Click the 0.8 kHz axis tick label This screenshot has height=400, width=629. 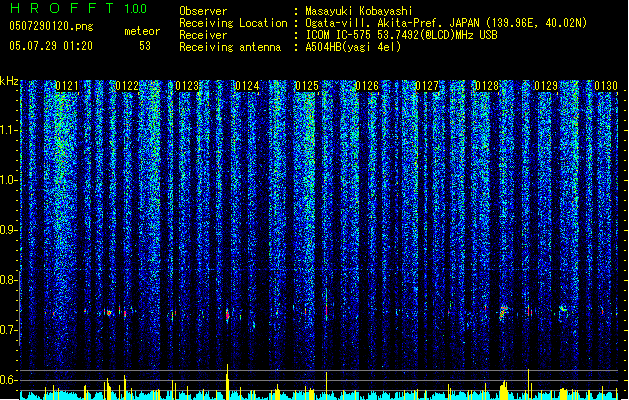(x=9, y=280)
